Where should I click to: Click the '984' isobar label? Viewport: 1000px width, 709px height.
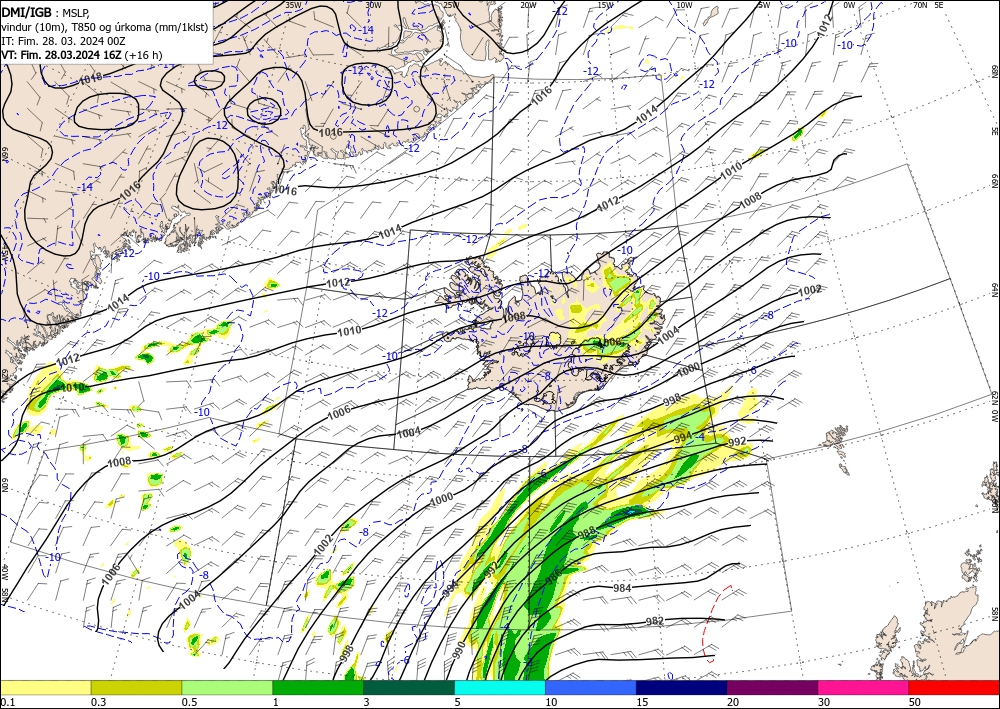pos(622,588)
